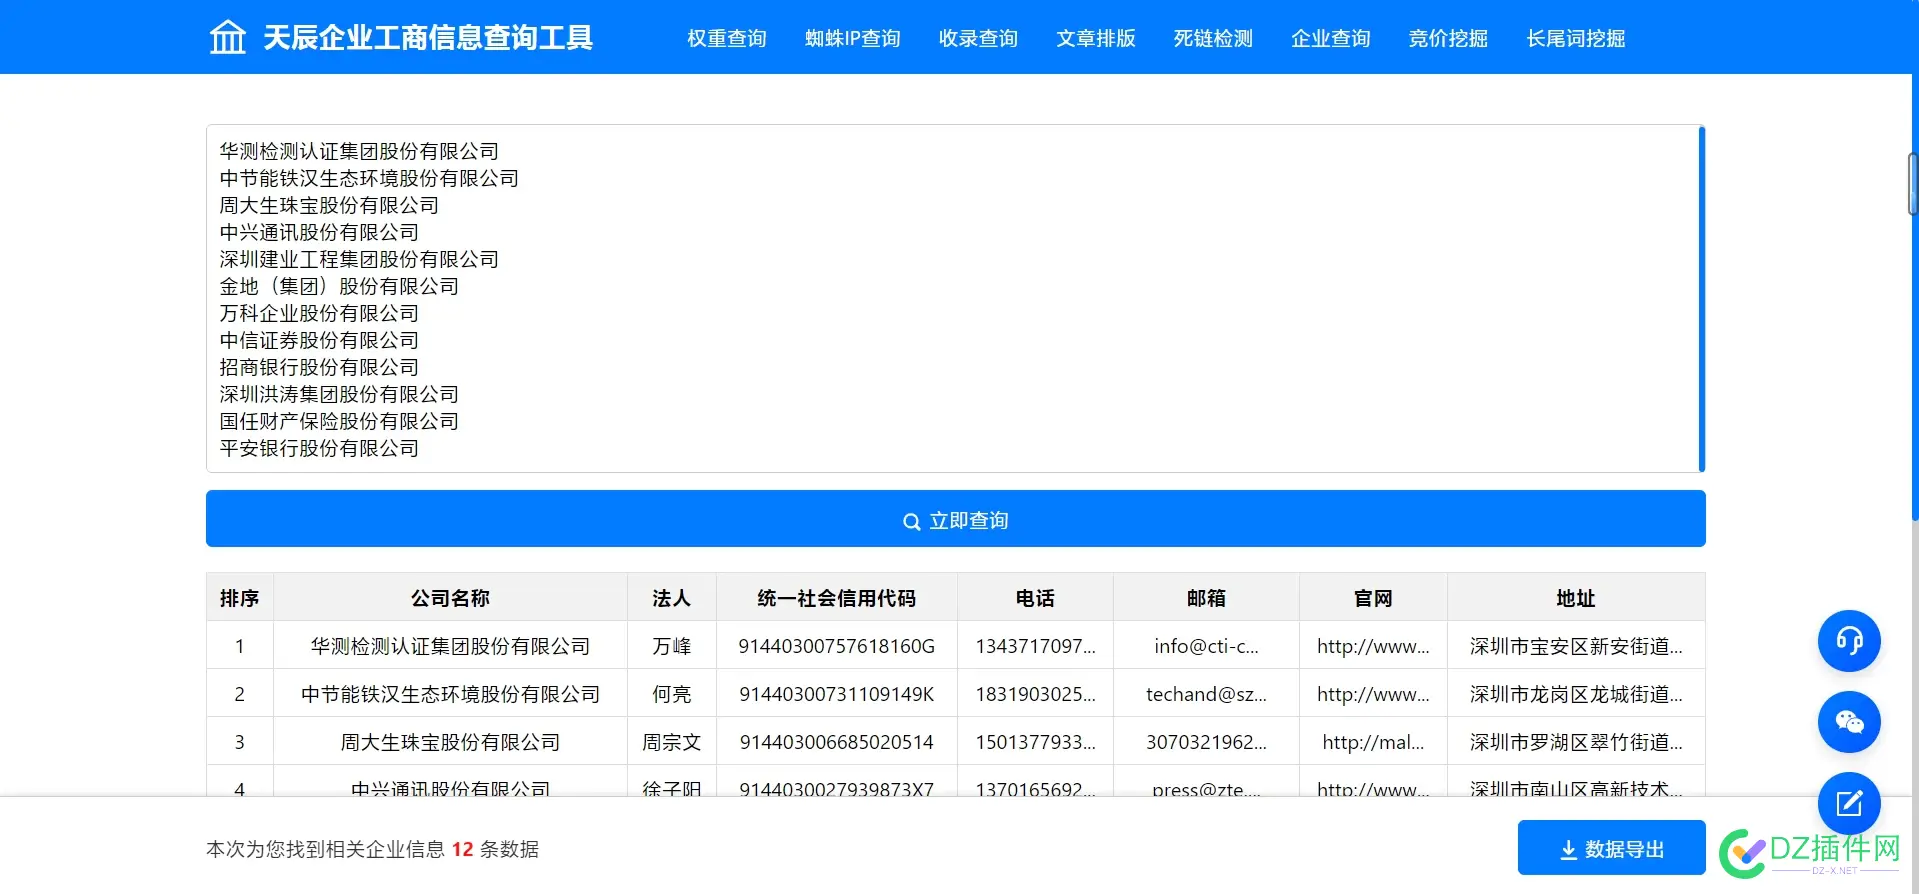Click credit code 91440300731109149K
Viewport: 1919px width, 894px height.
pyautogui.click(x=837, y=694)
